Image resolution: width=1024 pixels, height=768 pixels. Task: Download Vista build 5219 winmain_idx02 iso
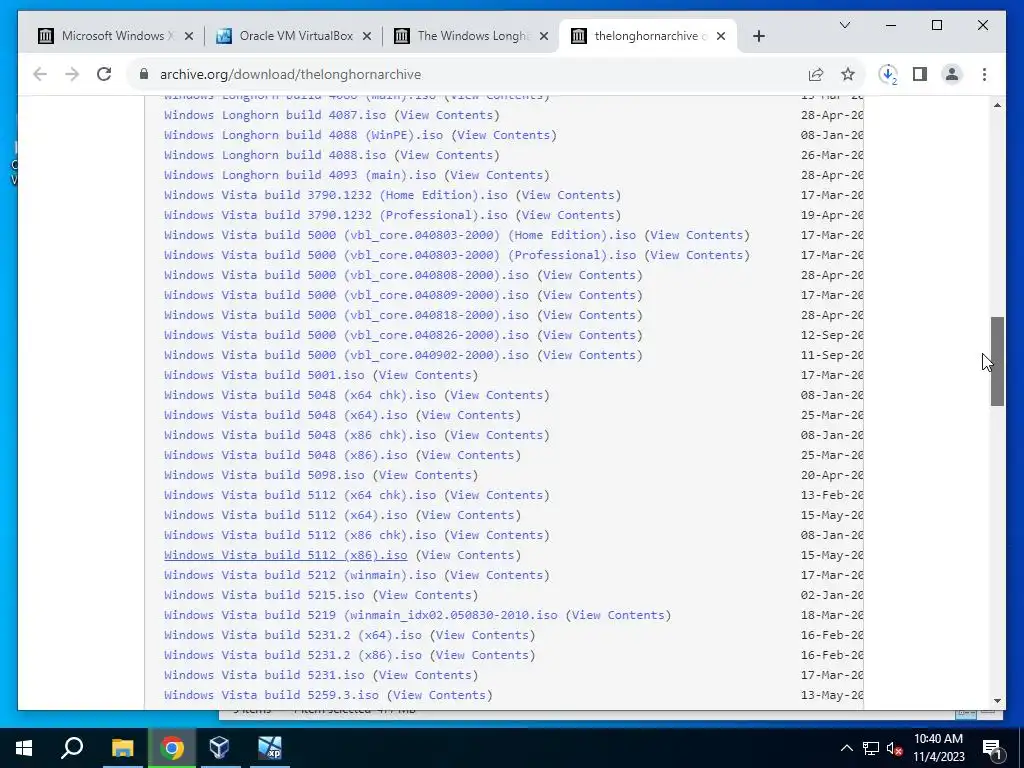[360, 615]
